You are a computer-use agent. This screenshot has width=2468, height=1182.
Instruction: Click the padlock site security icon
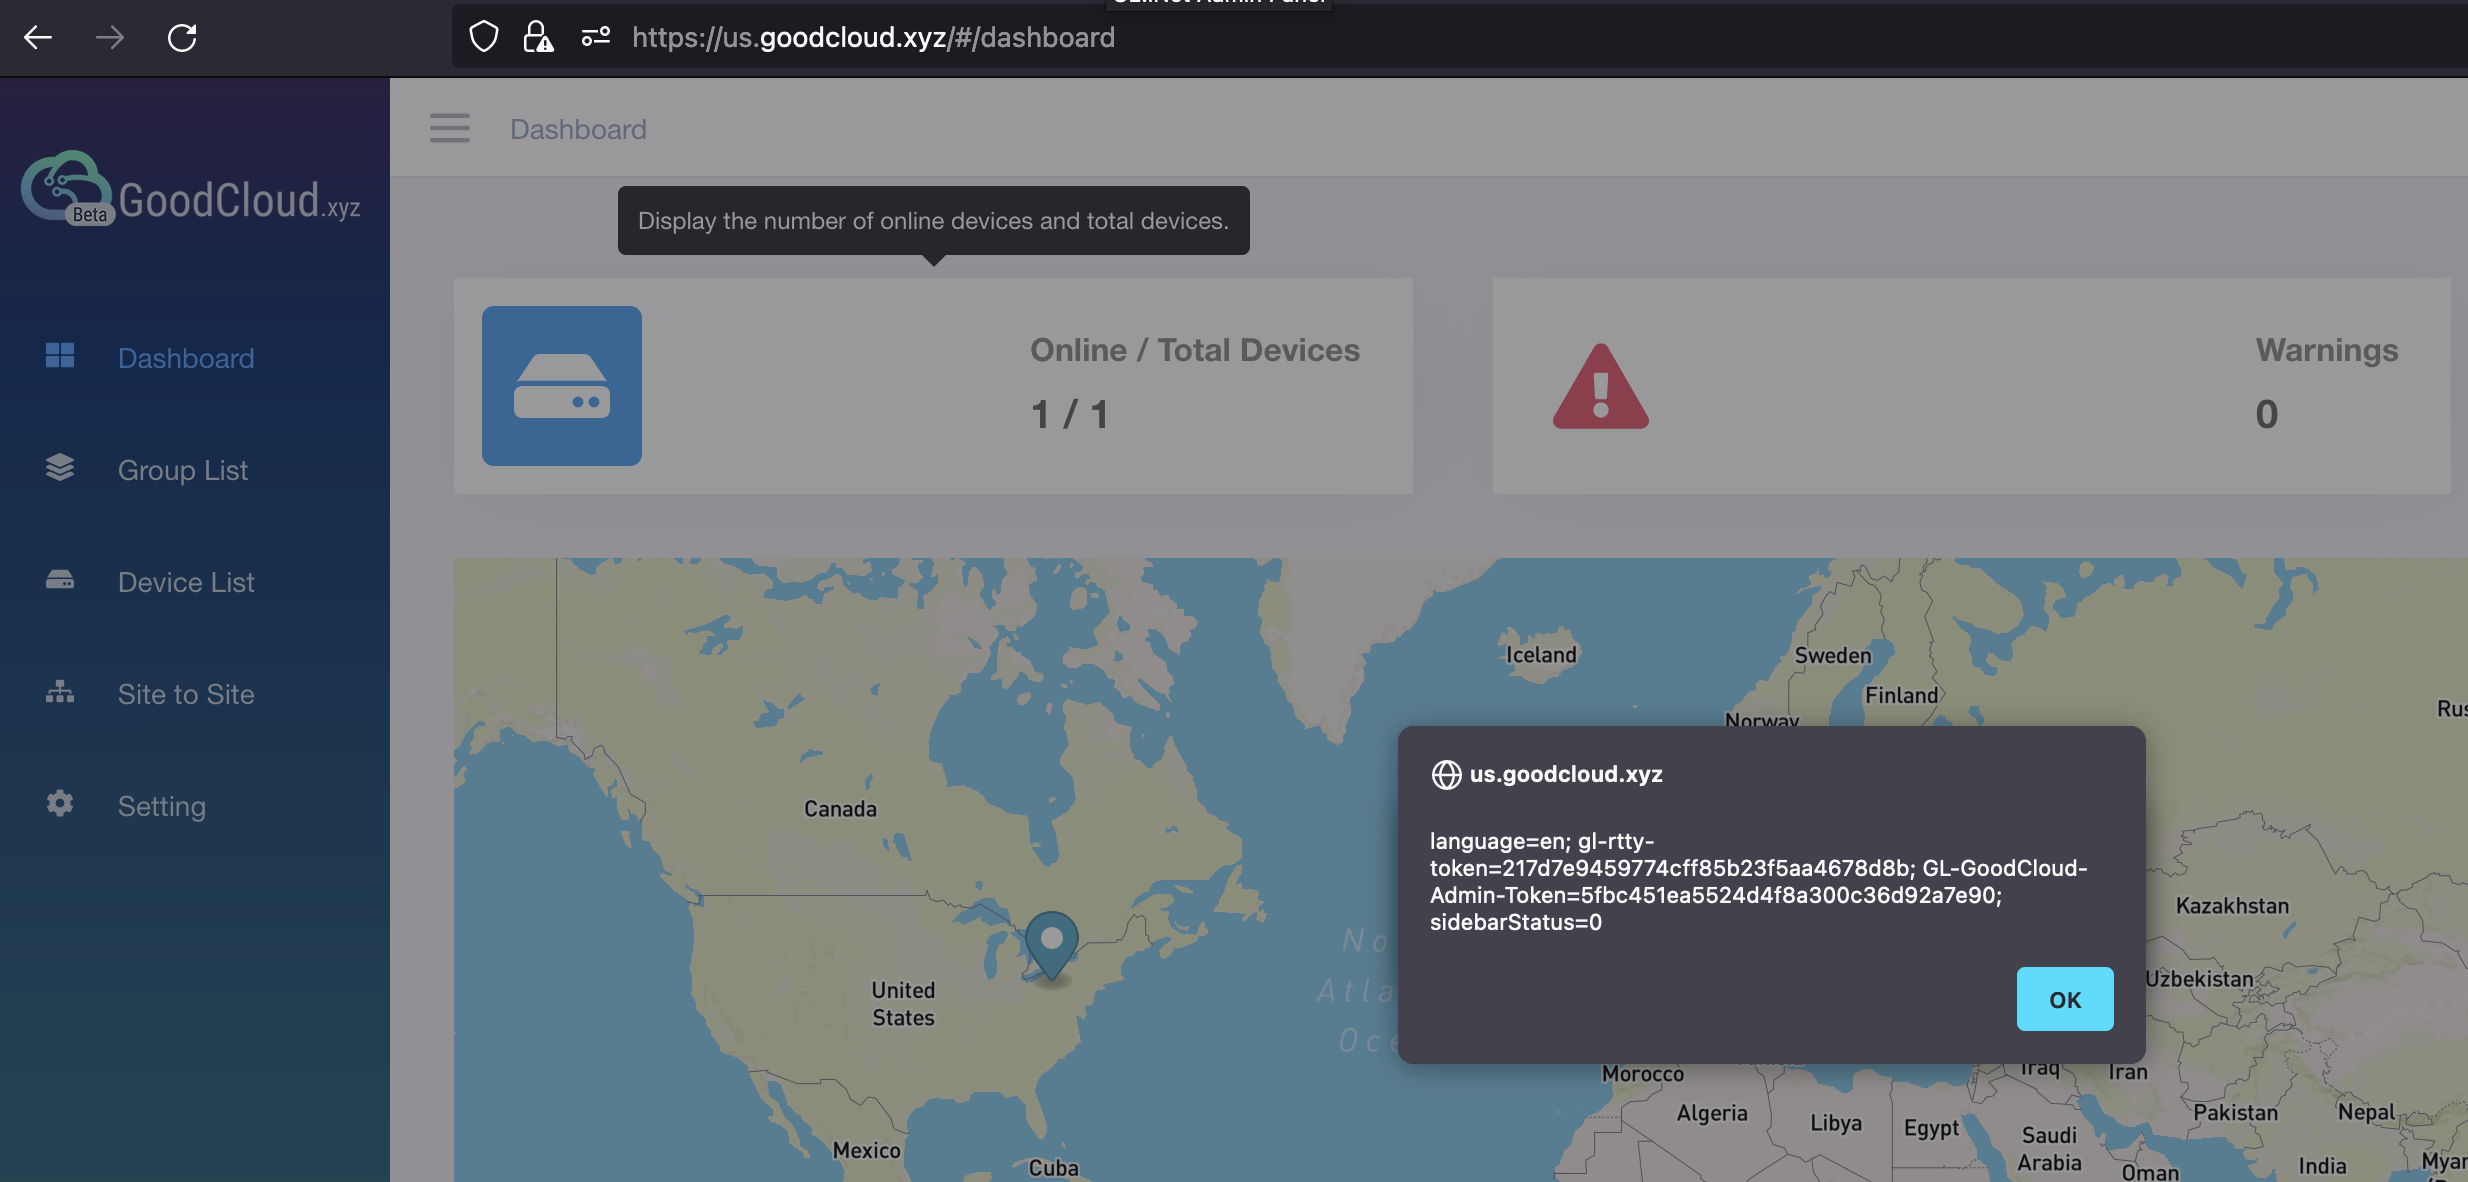tap(538, 38)
